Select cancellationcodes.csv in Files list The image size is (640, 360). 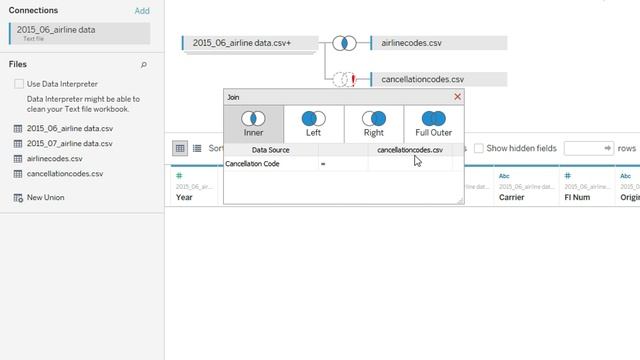[x=65, y=174]
